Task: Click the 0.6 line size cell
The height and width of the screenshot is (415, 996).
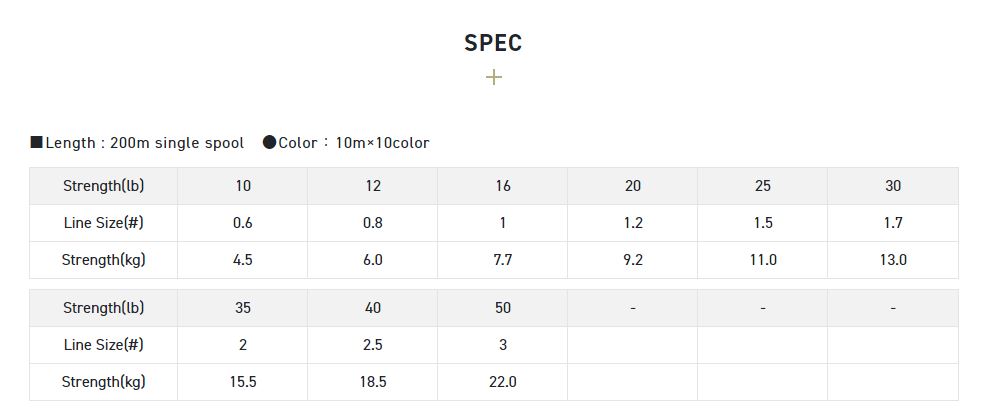Action: pos(243,223)
